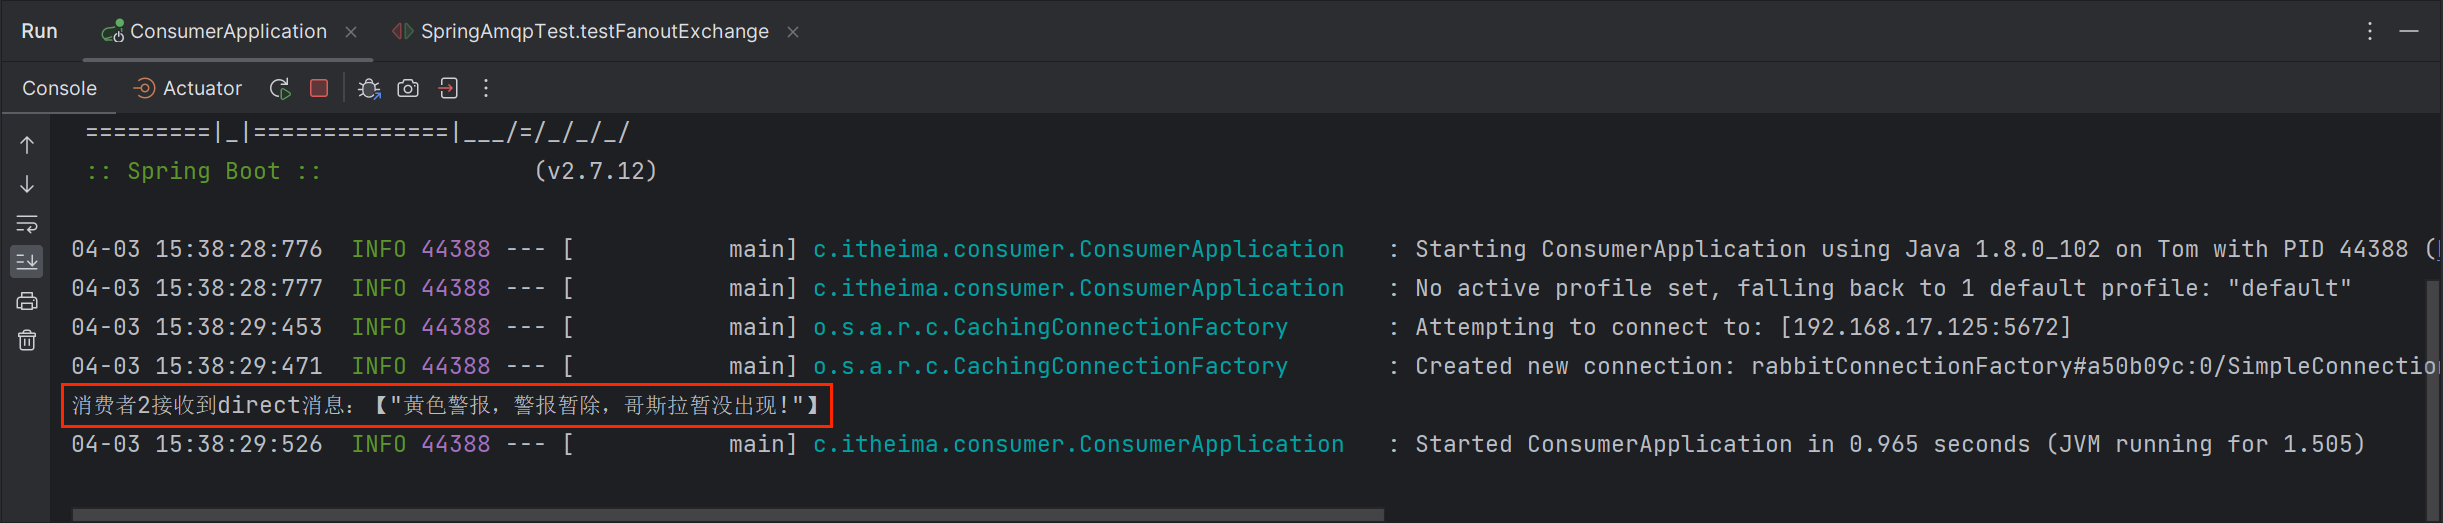Click the bug with gear icon
Image resolution: width=2443 pixels, height=523 pixels.
[x=369, y=89]
